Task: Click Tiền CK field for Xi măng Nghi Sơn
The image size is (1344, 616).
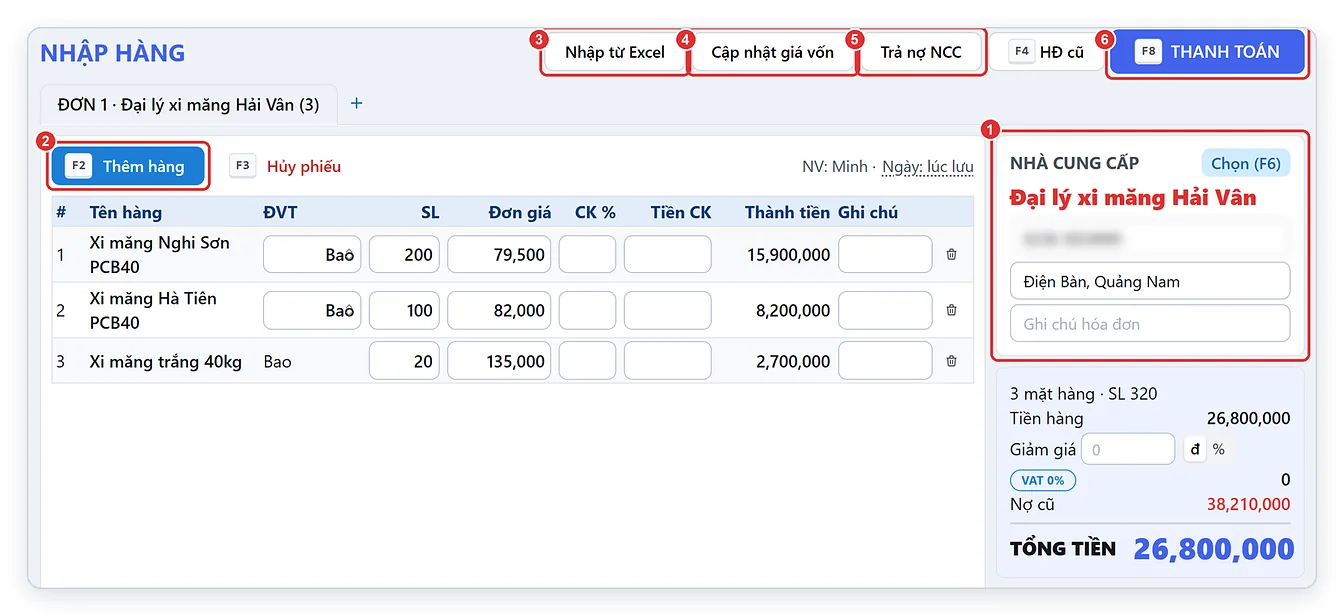Action: [x=667, y=255]
